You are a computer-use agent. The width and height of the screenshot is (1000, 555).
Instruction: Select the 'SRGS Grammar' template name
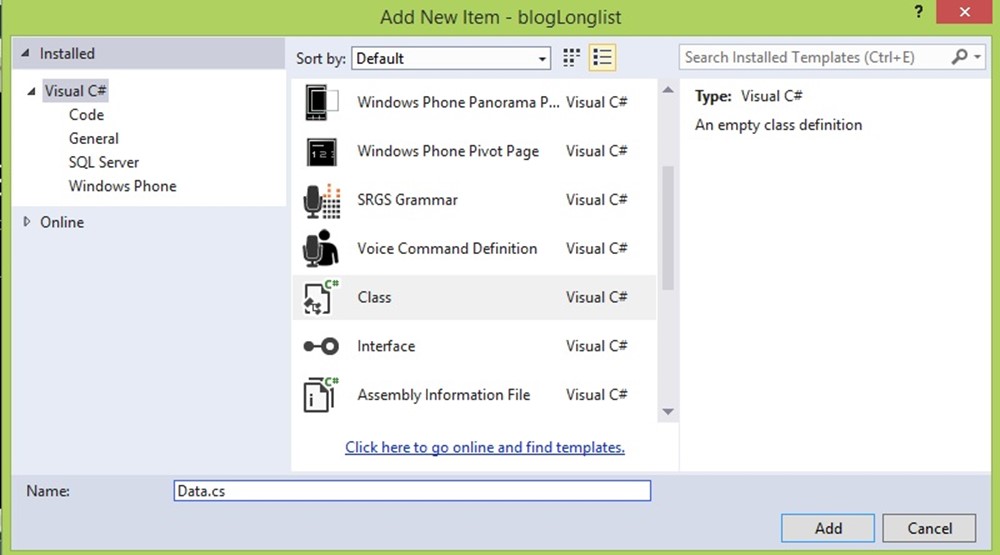tap(408, 200)
